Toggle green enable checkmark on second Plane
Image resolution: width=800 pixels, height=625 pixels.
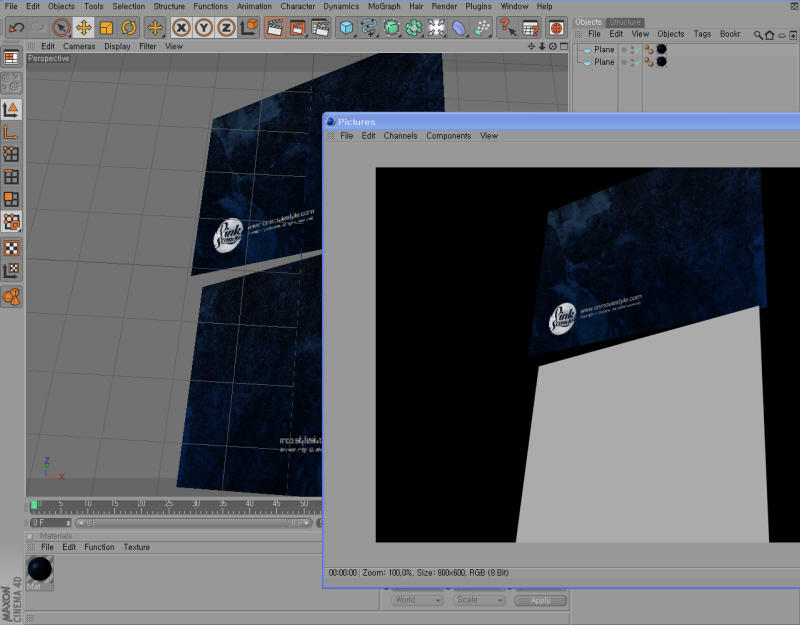[x=638, y=62]
